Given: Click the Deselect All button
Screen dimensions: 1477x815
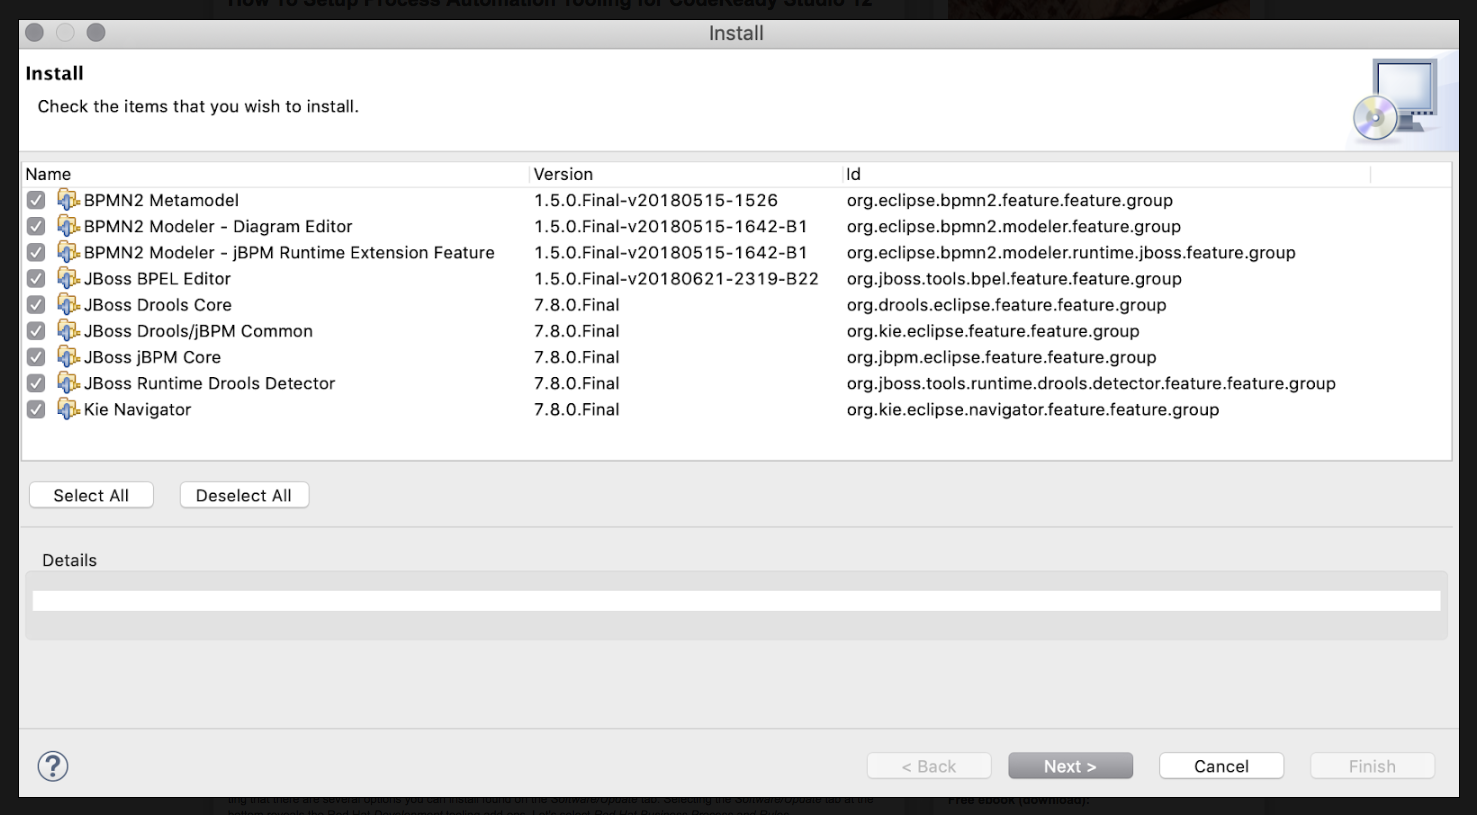Looking at the screenshot, I should click(x=244, y=495).
